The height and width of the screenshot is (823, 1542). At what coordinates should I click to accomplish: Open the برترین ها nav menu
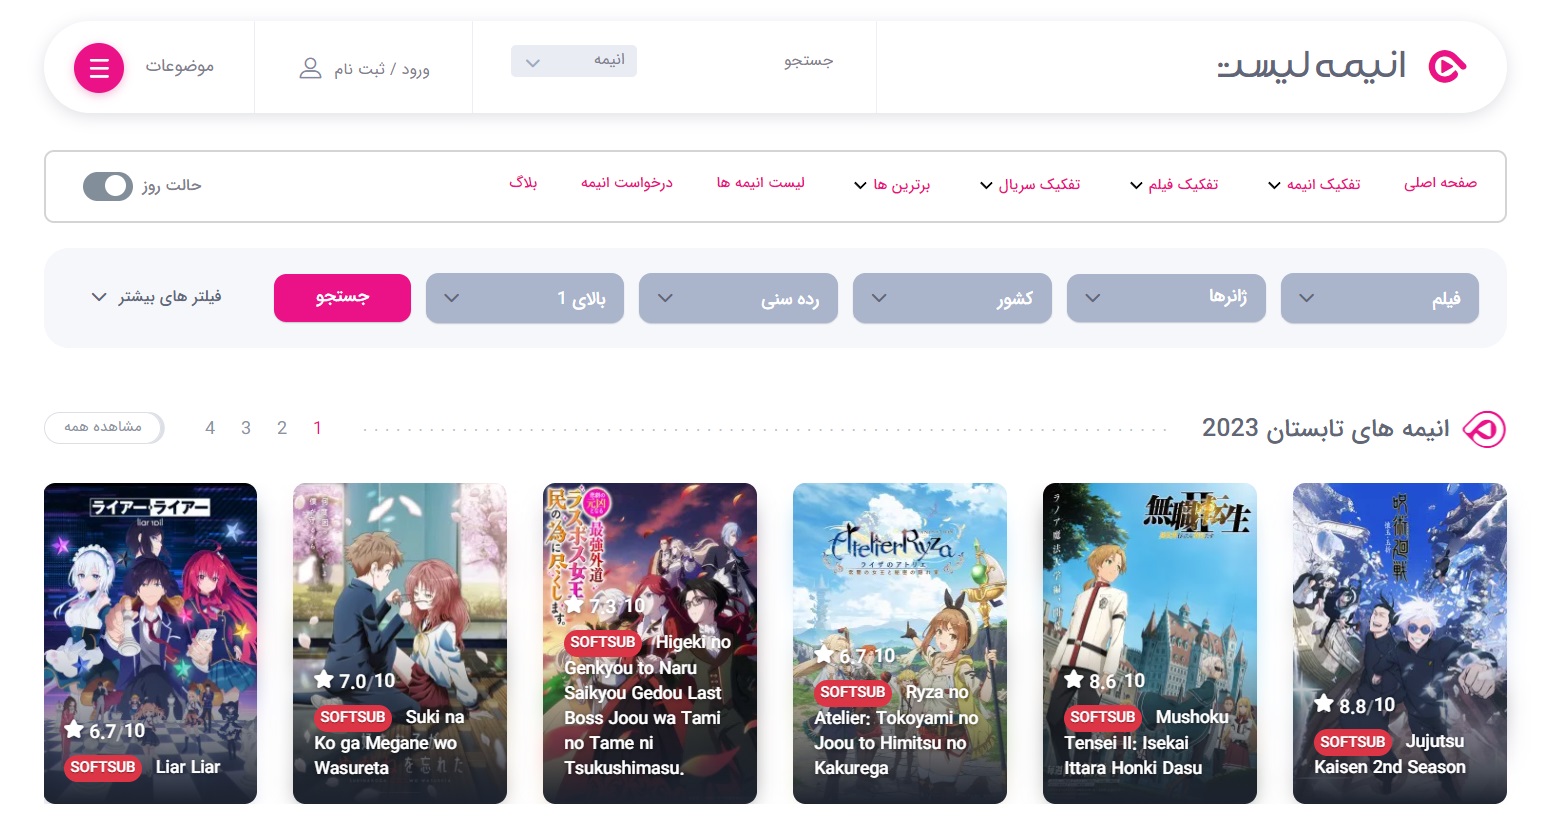(x=892, y=185)
